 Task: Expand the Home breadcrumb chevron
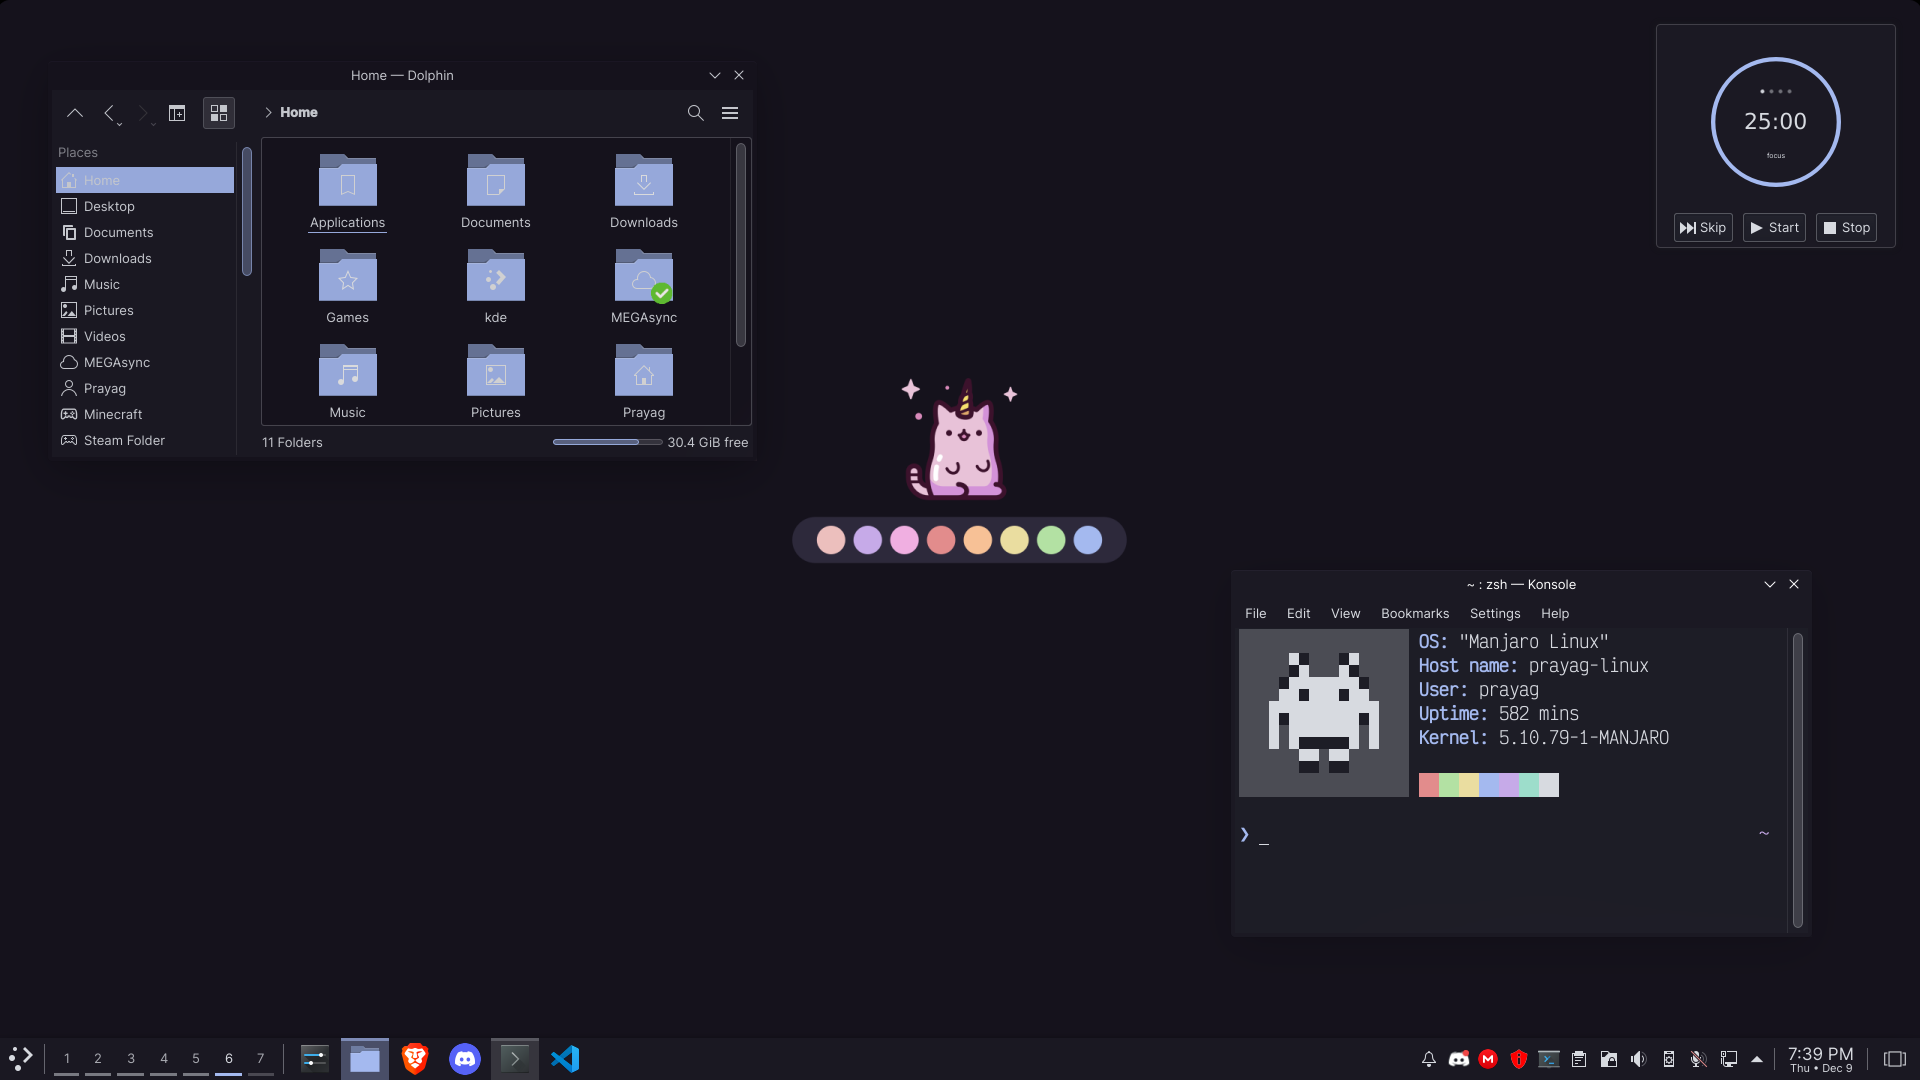pyautogui.click(x=268, y=113)
